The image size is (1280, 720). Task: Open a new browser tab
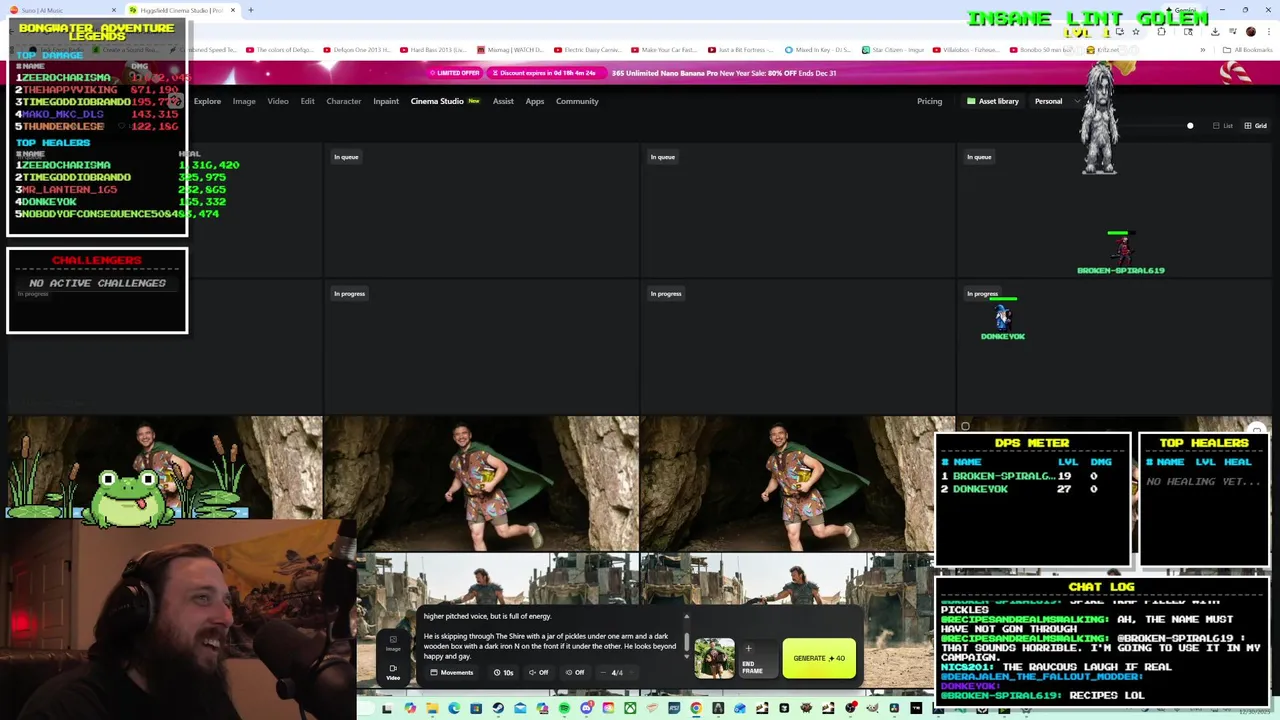pyautogui.click(x=250, y=10)
